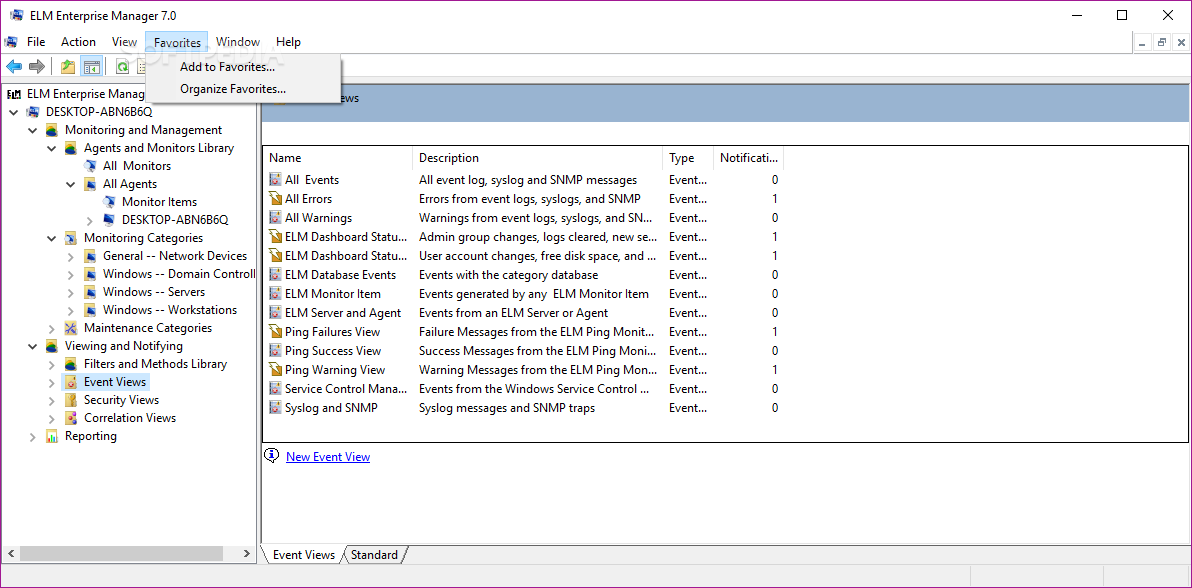The height and width of the screenshot is (588, 1192).
Task: Expand the Correlation Views node
Action: pos(52,418)
